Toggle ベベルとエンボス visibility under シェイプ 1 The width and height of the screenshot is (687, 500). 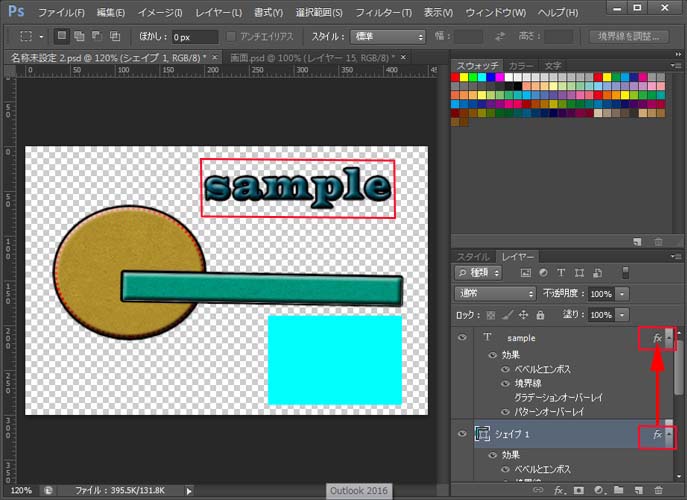coord(505,469)
